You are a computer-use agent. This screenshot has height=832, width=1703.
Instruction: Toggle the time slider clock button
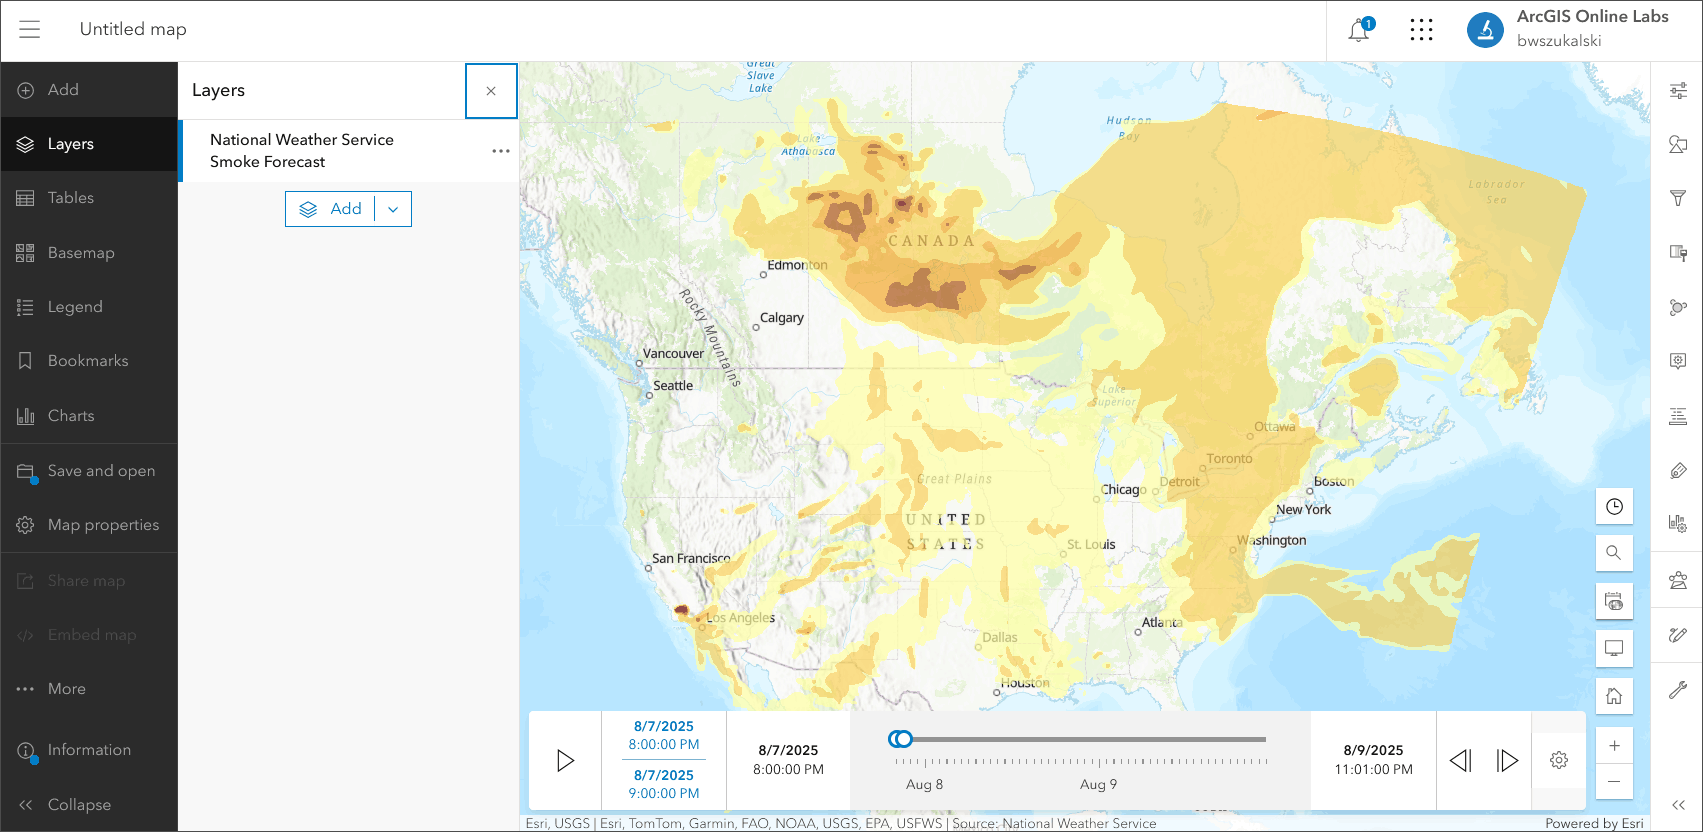(x=1614, y=507)
